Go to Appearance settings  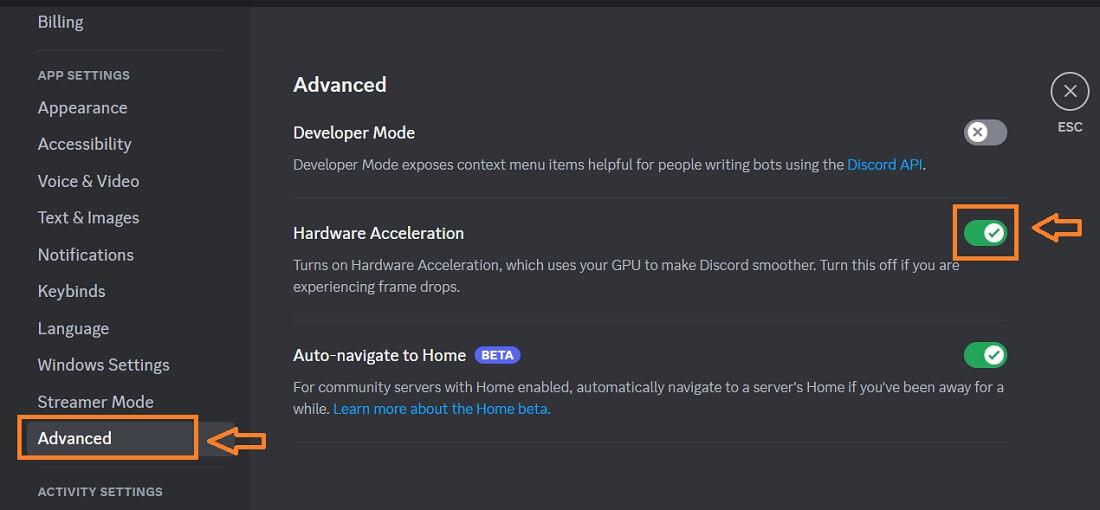82,108
